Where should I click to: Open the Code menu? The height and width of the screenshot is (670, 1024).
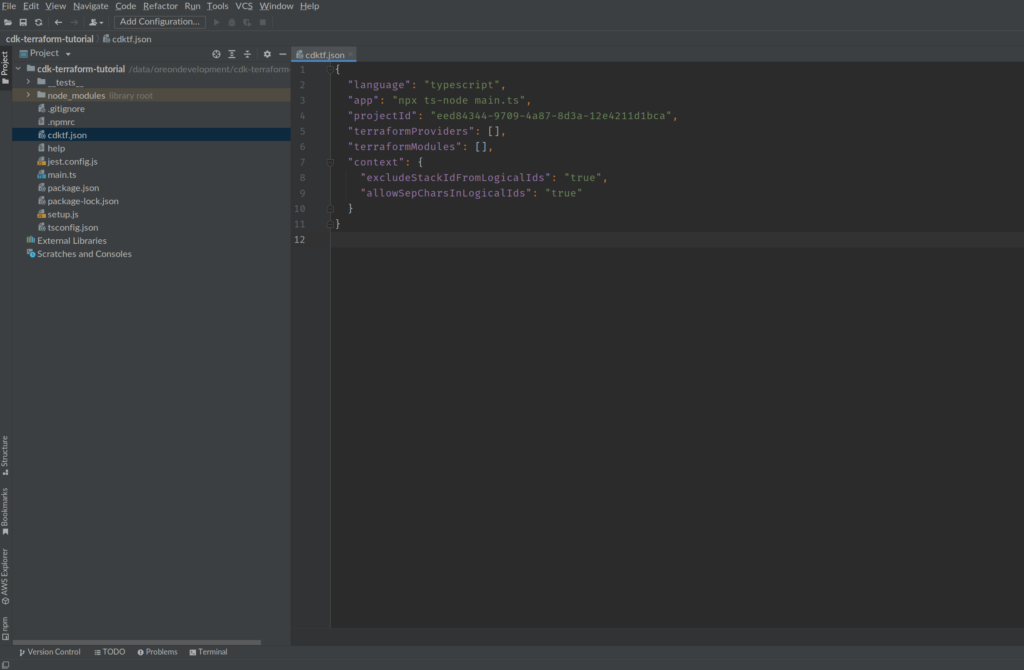pyautogui.click(x=125, y=6)
